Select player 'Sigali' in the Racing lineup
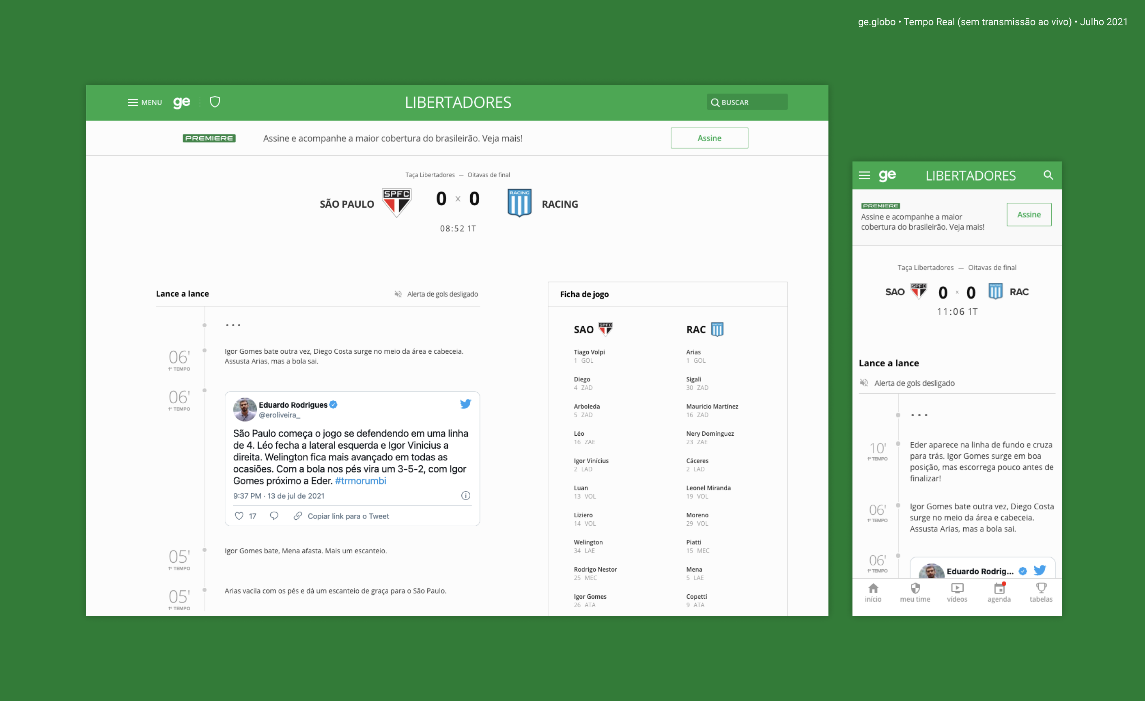 (x=694, y=380)
